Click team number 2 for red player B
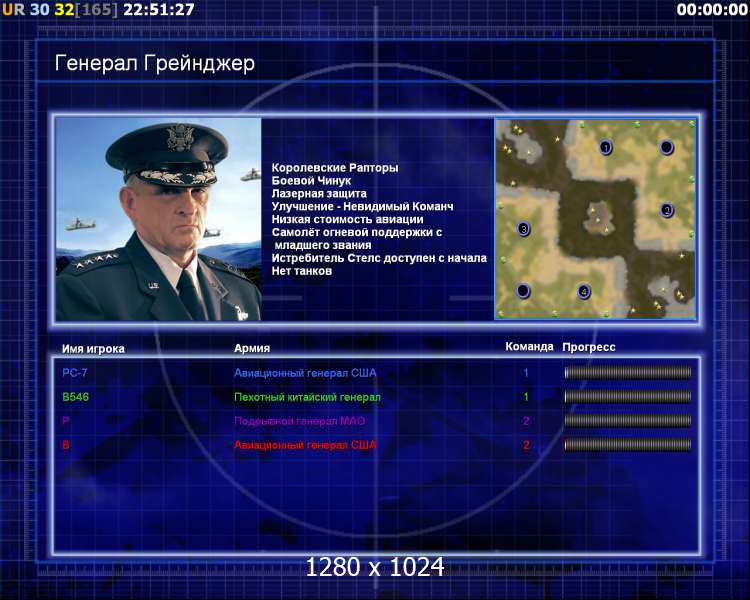The width and height of the screenshot is (750, 600). tap(526, 445)
